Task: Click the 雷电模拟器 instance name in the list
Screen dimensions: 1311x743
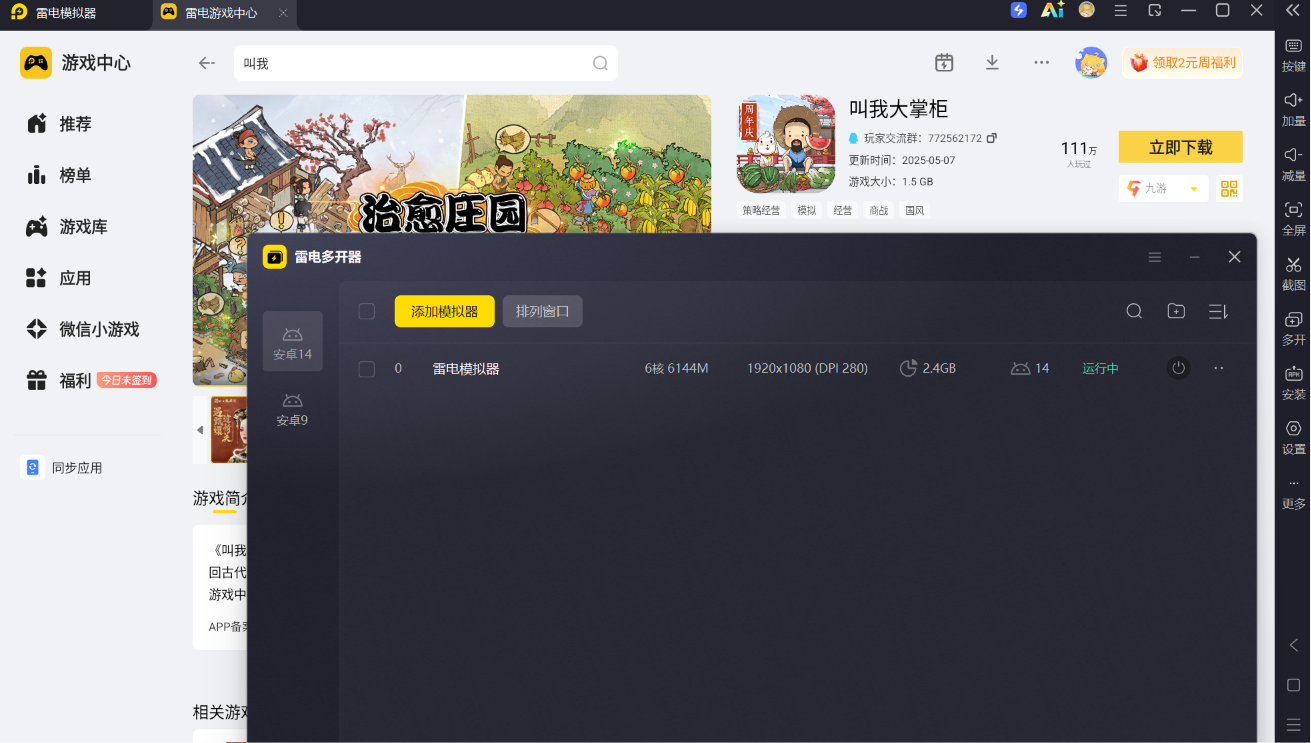Action: pyautogui.click(x=466, y=368)
